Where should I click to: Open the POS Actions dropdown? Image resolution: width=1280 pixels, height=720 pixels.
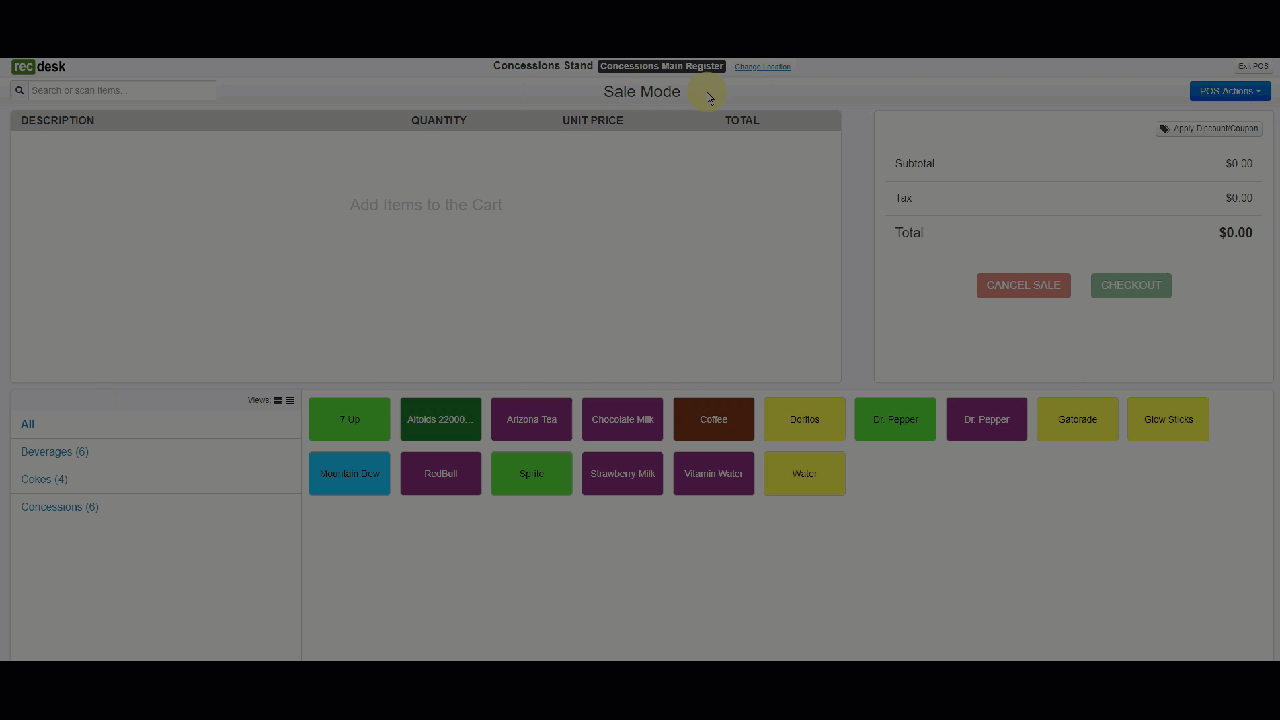click(x=1229, y=91)
